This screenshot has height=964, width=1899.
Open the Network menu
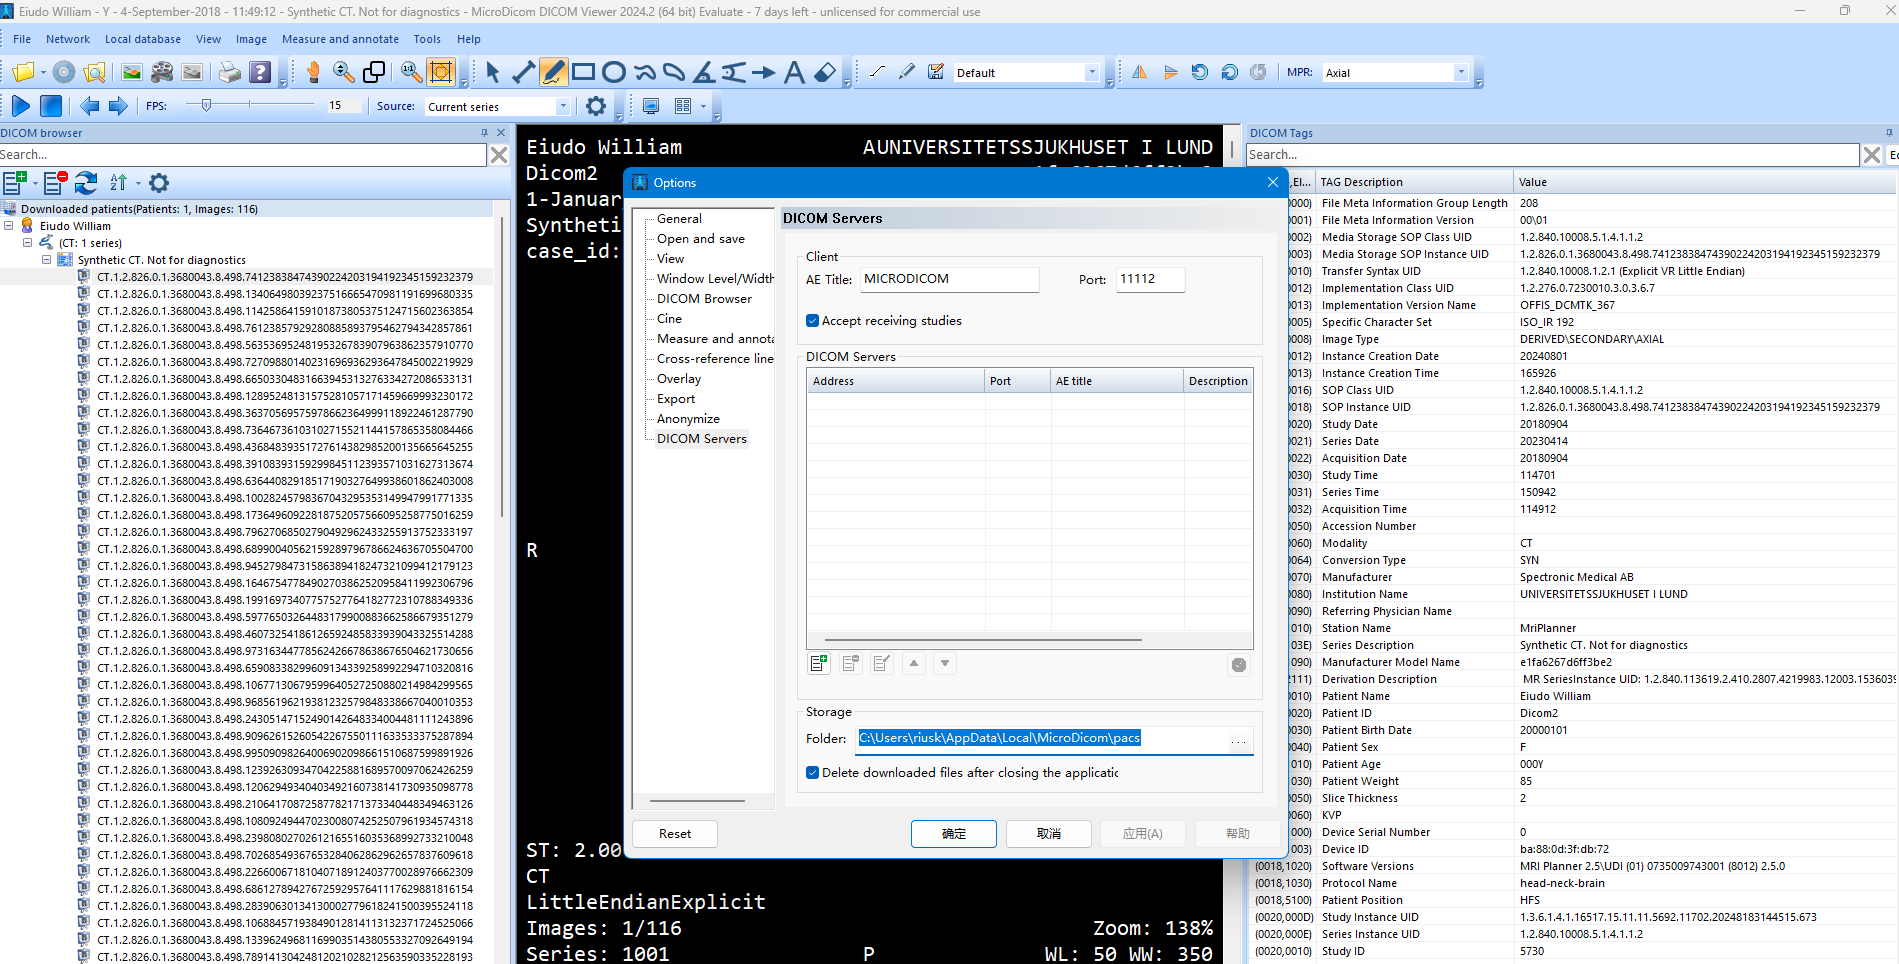68,39
